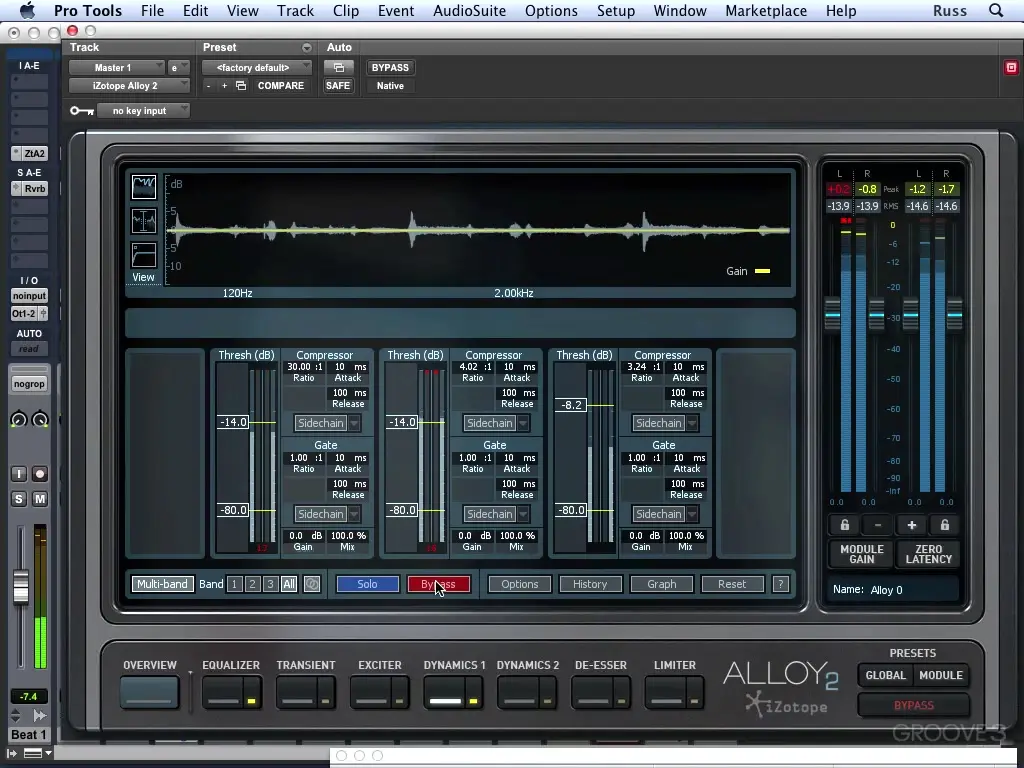Viewport: 1024px width, 768px height.
Task: Click the key input key icon
Action: coord(82,111)
